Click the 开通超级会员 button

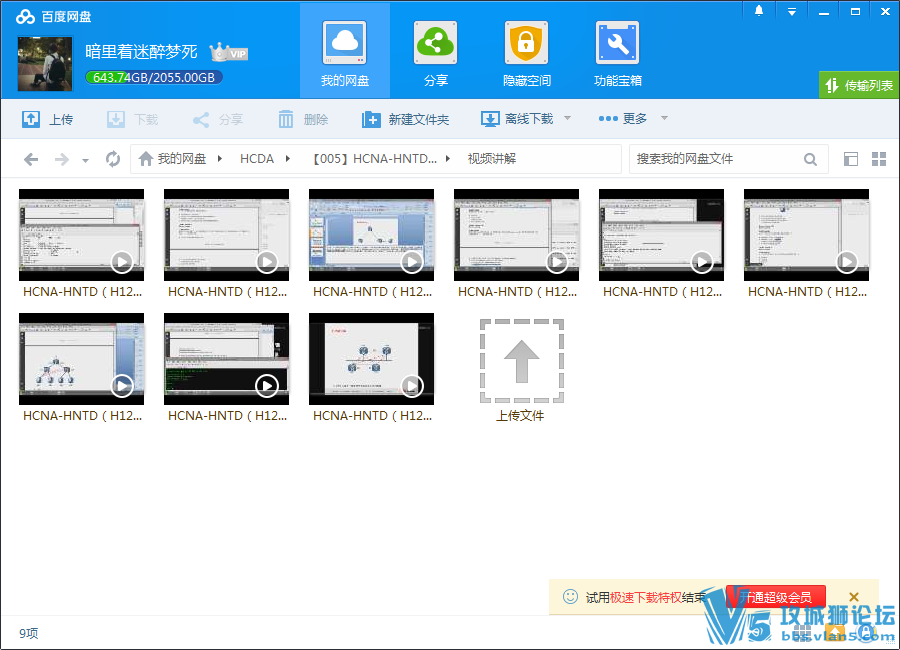tap(776, 597)
